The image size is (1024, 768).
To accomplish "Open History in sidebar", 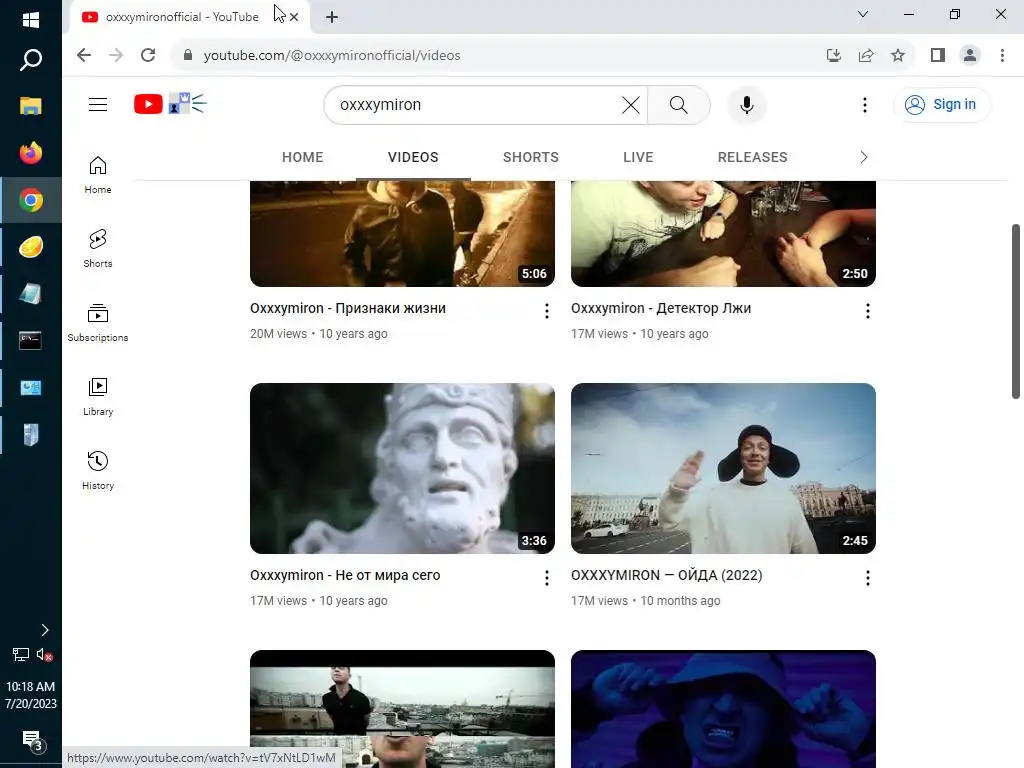I will pyautogui.click(x=98, y=470).
